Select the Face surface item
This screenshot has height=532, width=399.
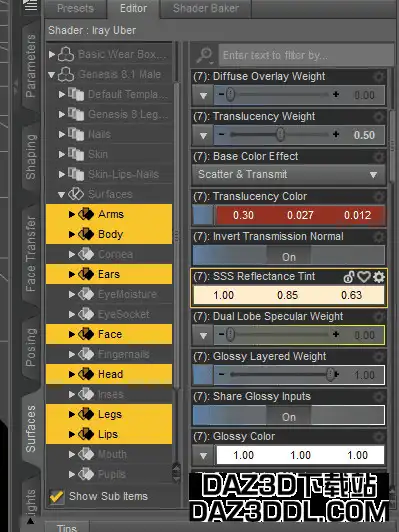point(109,334)
